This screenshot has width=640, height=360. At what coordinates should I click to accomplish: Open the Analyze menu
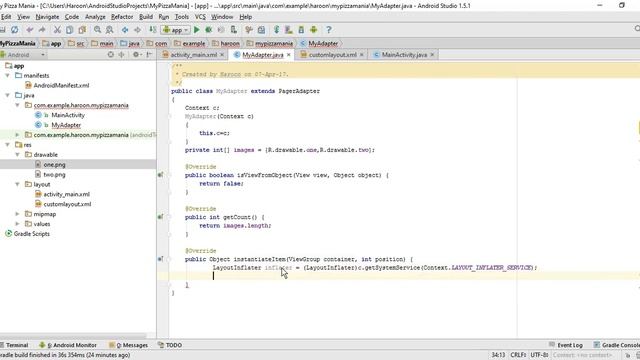coord(95,17)
